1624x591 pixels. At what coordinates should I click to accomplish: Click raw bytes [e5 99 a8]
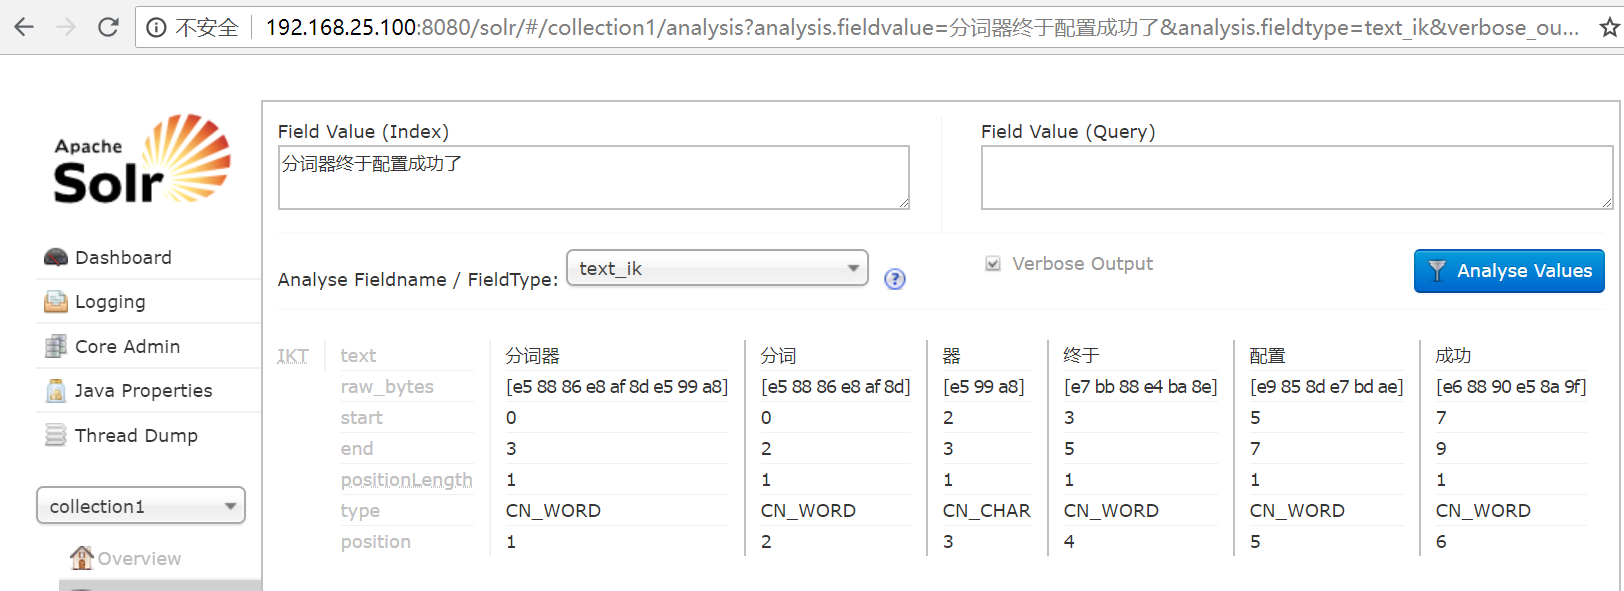pyautogui.click(x=984, y=386)
